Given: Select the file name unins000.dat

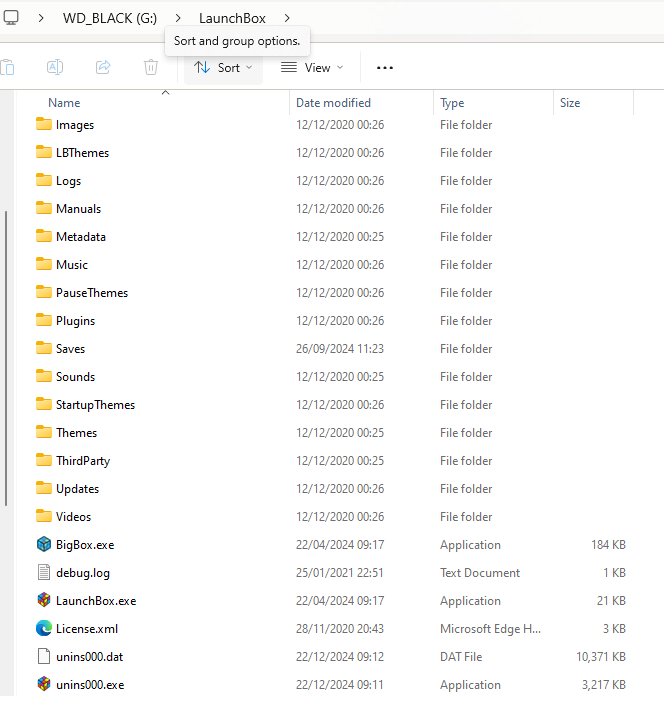Looking at the screenshot, I should 89,657.
